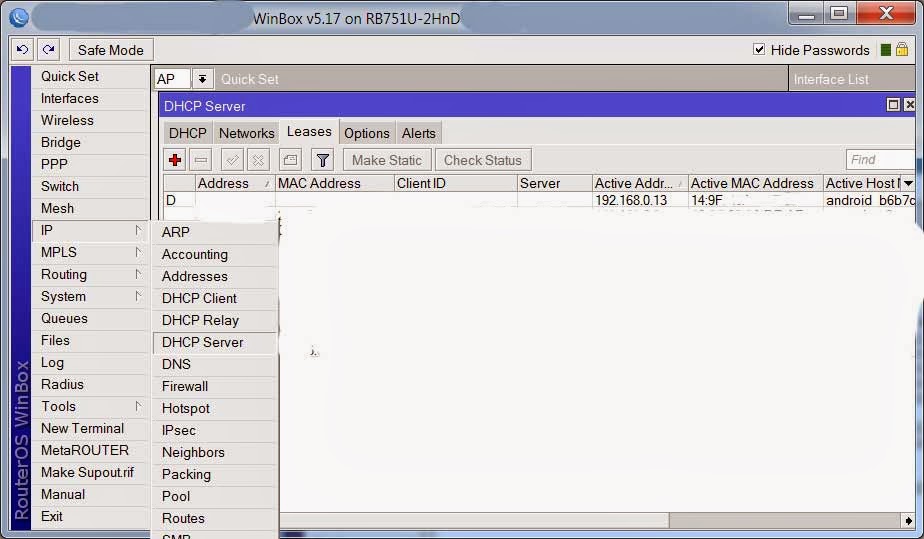Click WinBox logo in title bar
Screen dimensions: 924x539
[x=19, y=17]
